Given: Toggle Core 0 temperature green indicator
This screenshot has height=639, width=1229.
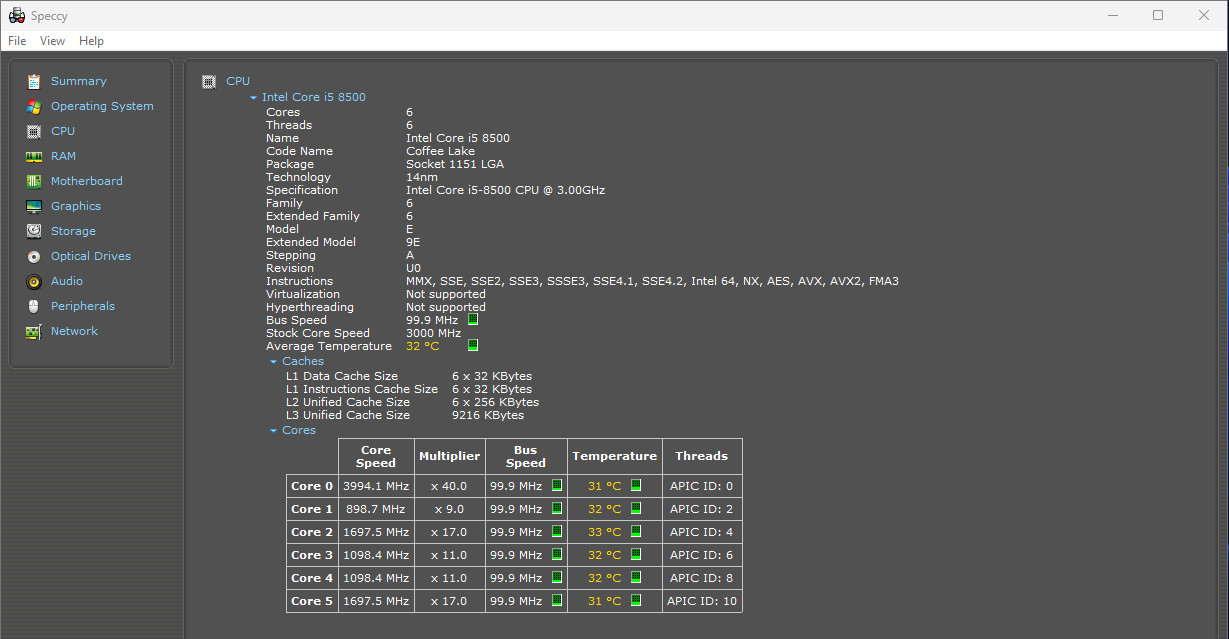Looking at the screenshot, I should 636,486.
